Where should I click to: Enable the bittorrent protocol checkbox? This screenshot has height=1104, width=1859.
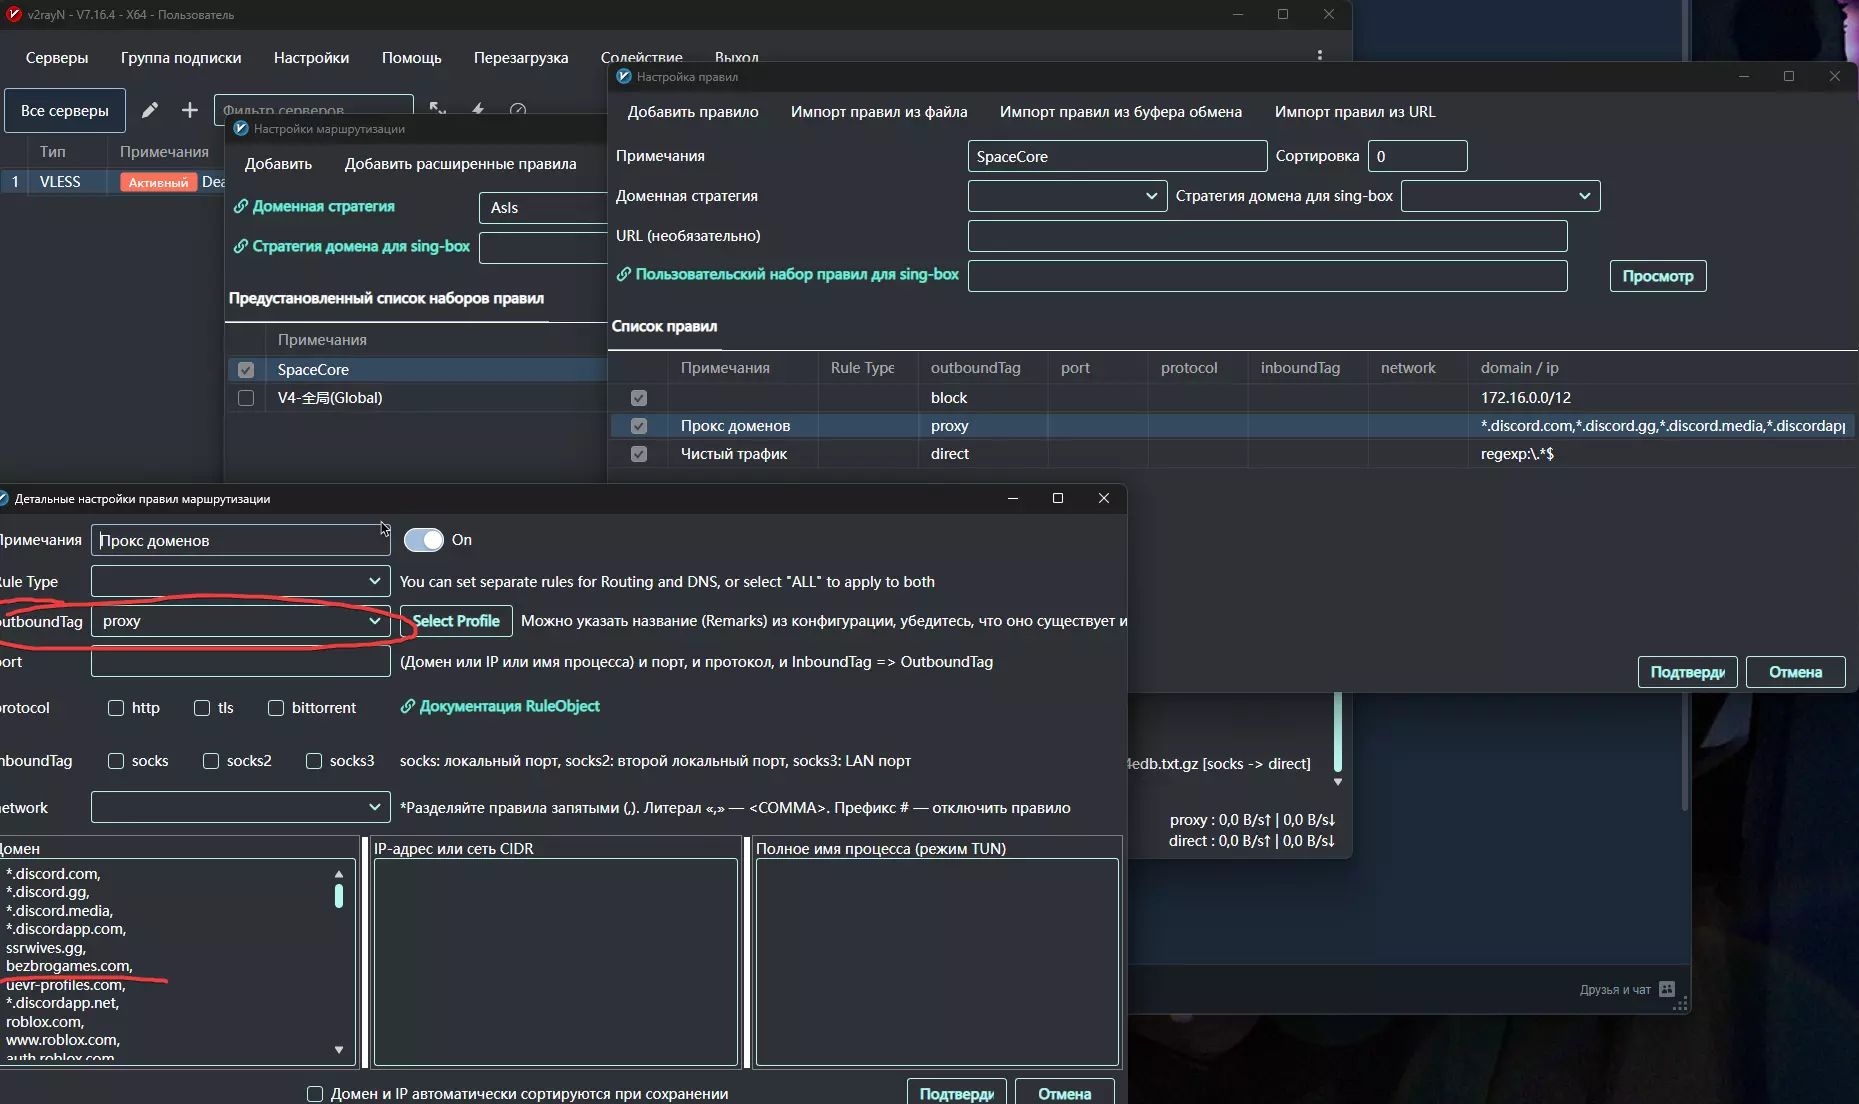276,708
